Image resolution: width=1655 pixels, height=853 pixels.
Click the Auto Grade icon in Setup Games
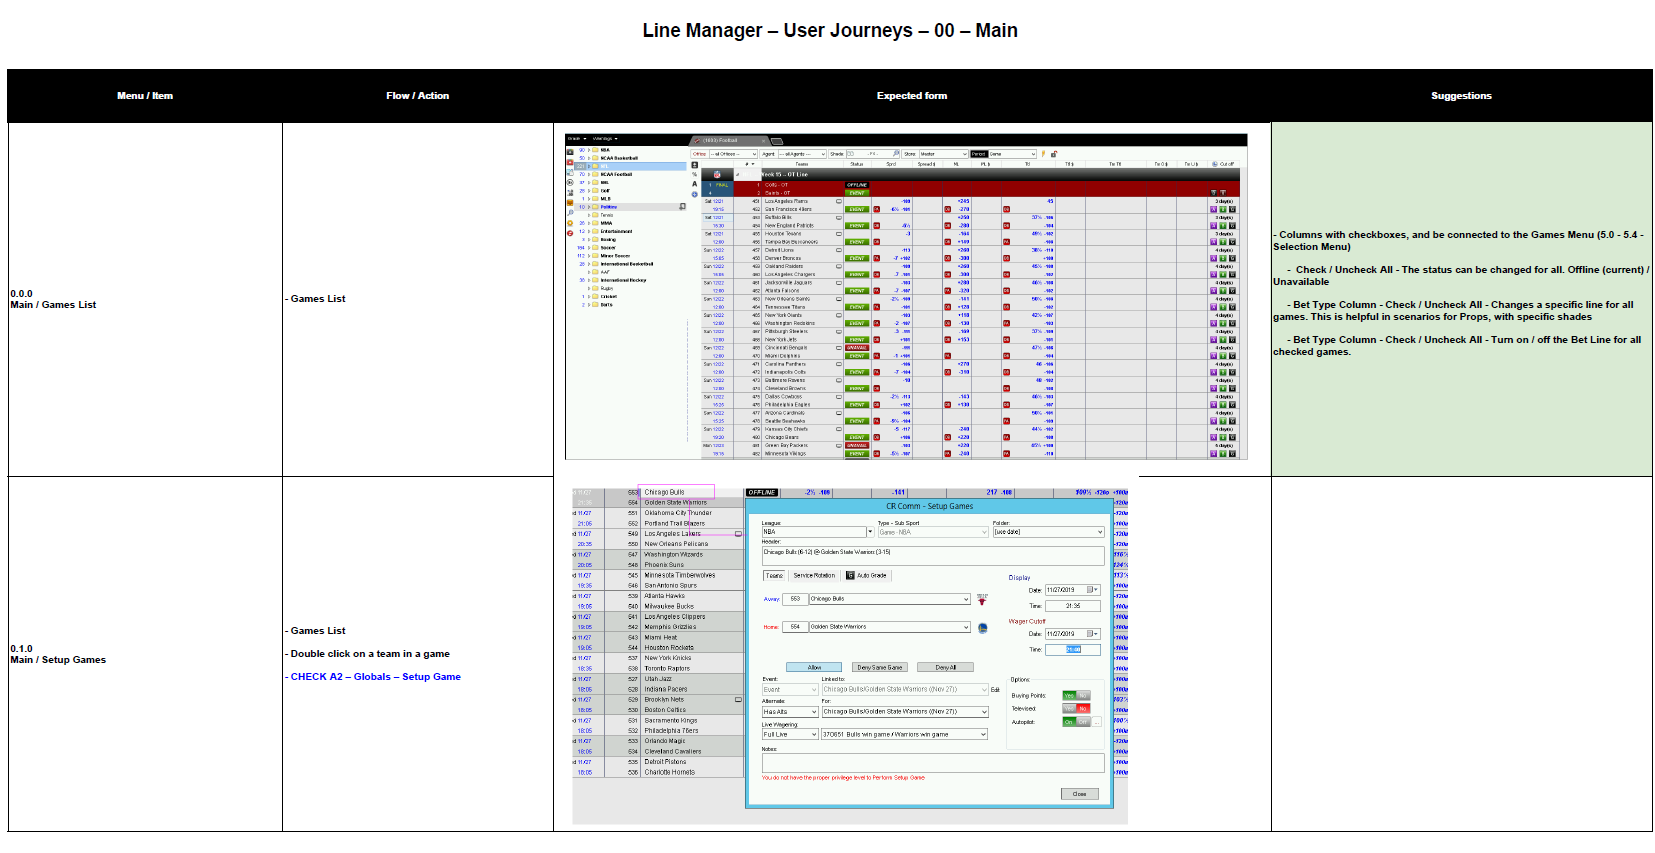coord(850,576)
